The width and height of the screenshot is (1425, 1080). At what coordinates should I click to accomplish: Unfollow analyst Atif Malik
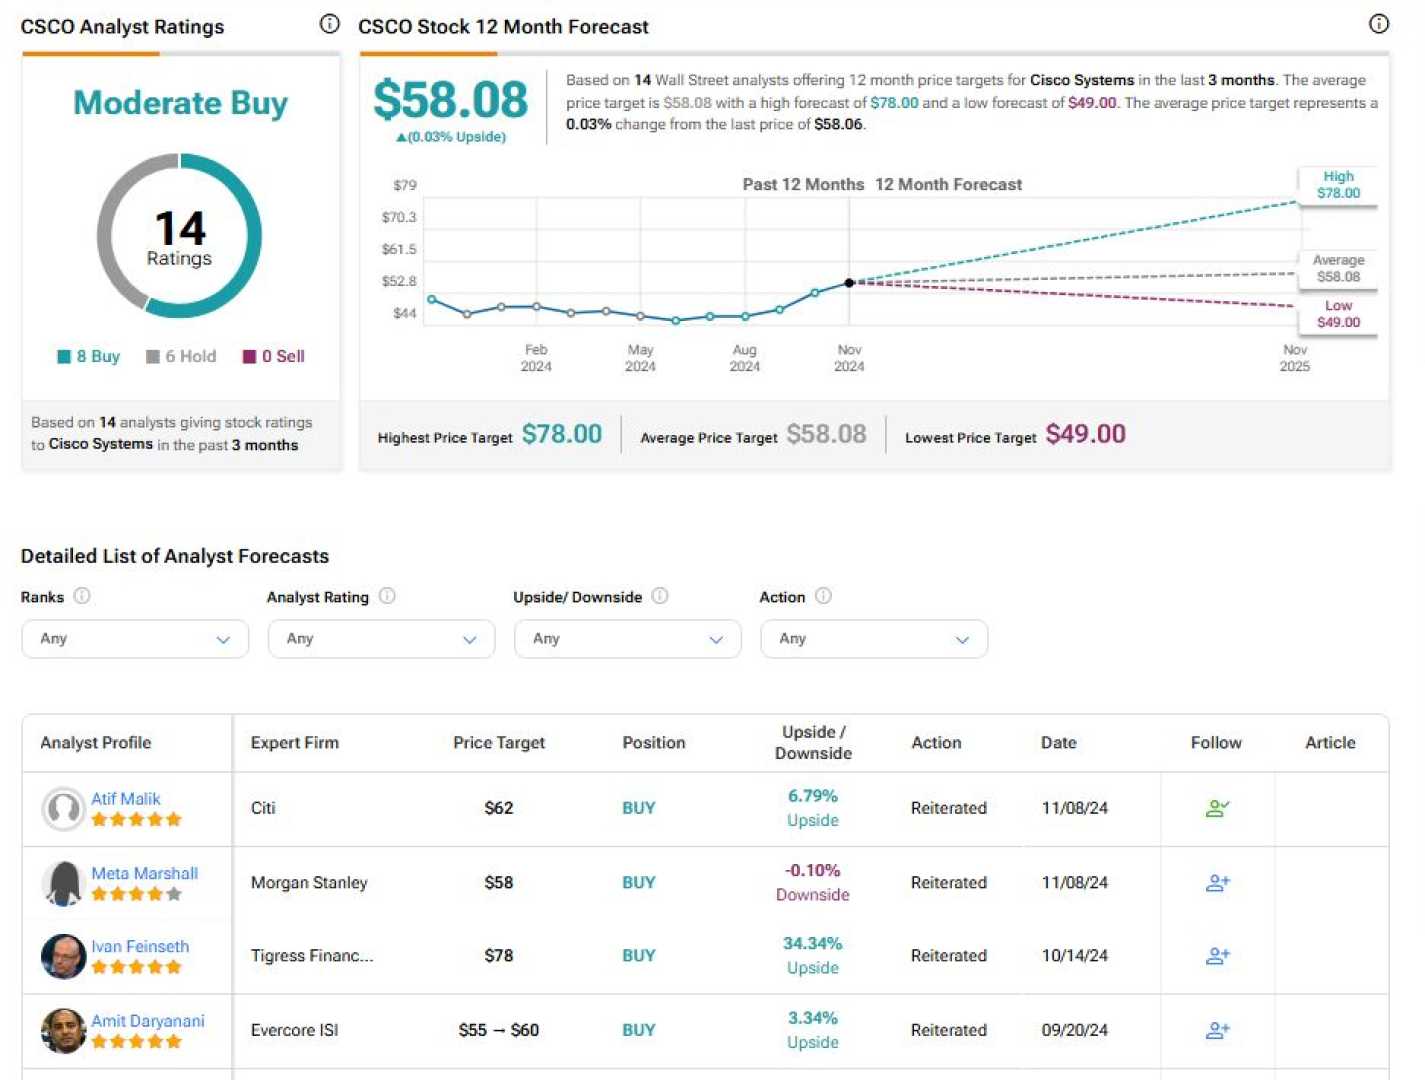click(1217, 808)
